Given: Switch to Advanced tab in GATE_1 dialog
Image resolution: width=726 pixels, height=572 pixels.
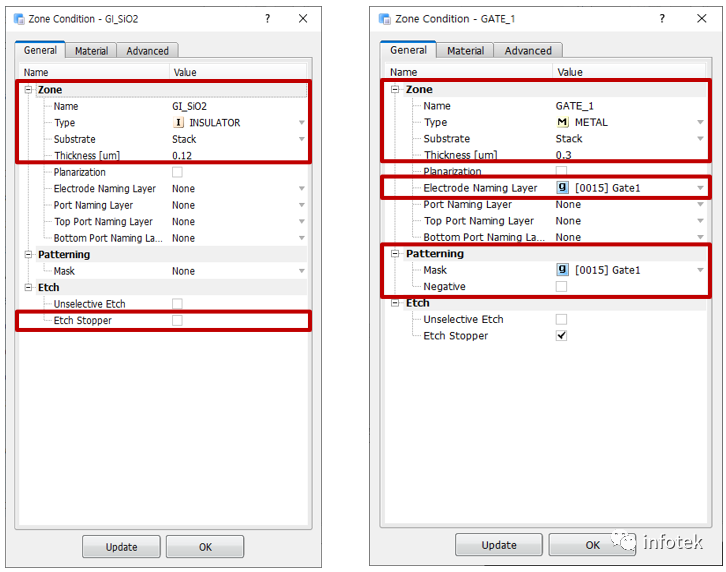Looking at the screenshot, I should click(528, 50).
